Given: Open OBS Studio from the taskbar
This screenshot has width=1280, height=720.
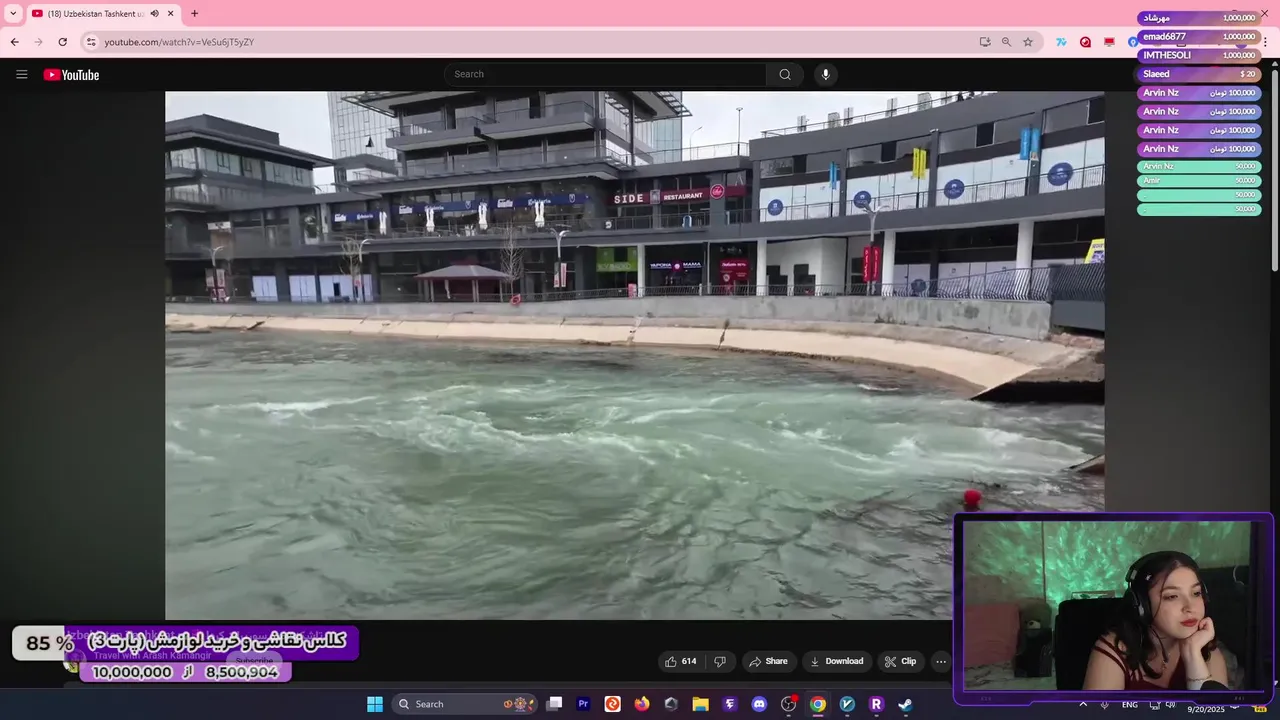Looking at the screenshot, I should coord(789,704).
